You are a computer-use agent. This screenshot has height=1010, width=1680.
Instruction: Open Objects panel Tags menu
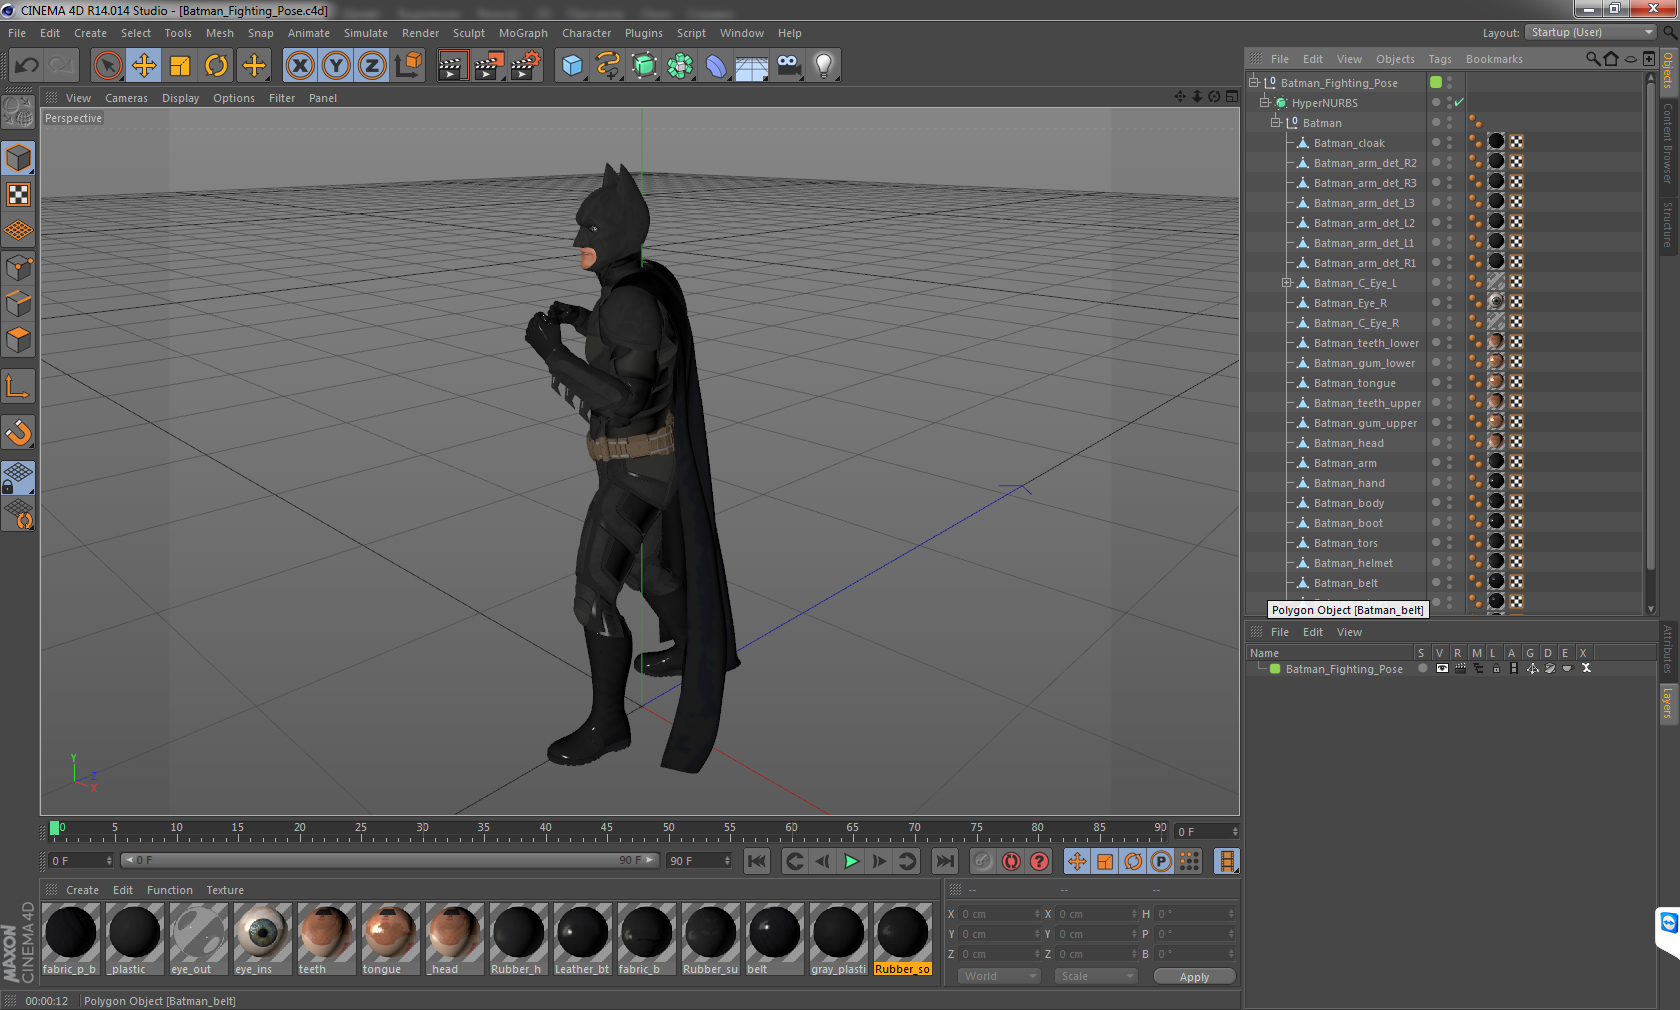click(x=1439, y=59)
